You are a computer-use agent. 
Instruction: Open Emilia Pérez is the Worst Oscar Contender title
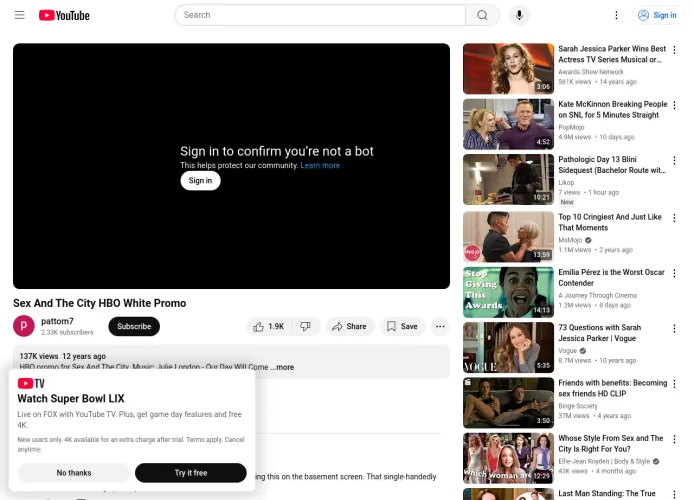[611, 277]
